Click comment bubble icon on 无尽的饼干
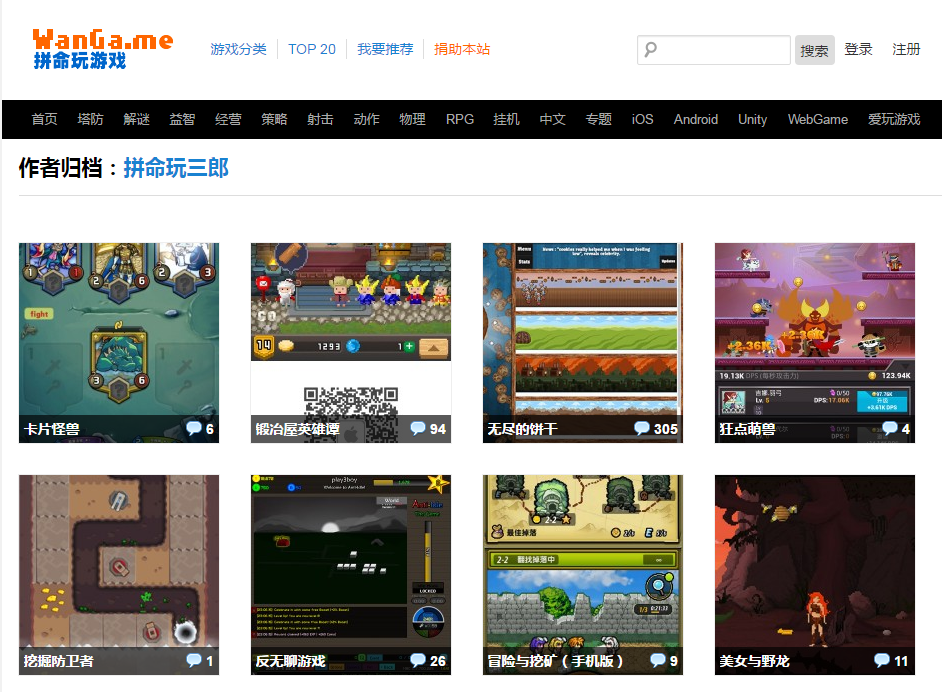 [642, 429]
